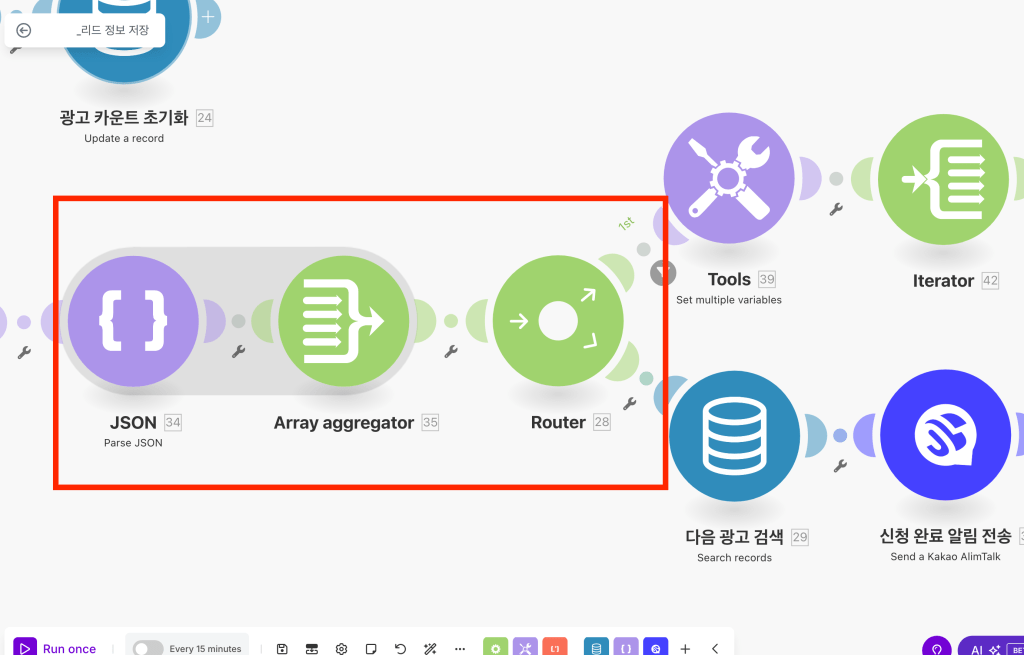Toggle the "Every 15 minutes" scheduling switch
1024x655 pixels.
pyautogui.click(x=147, y=647)
